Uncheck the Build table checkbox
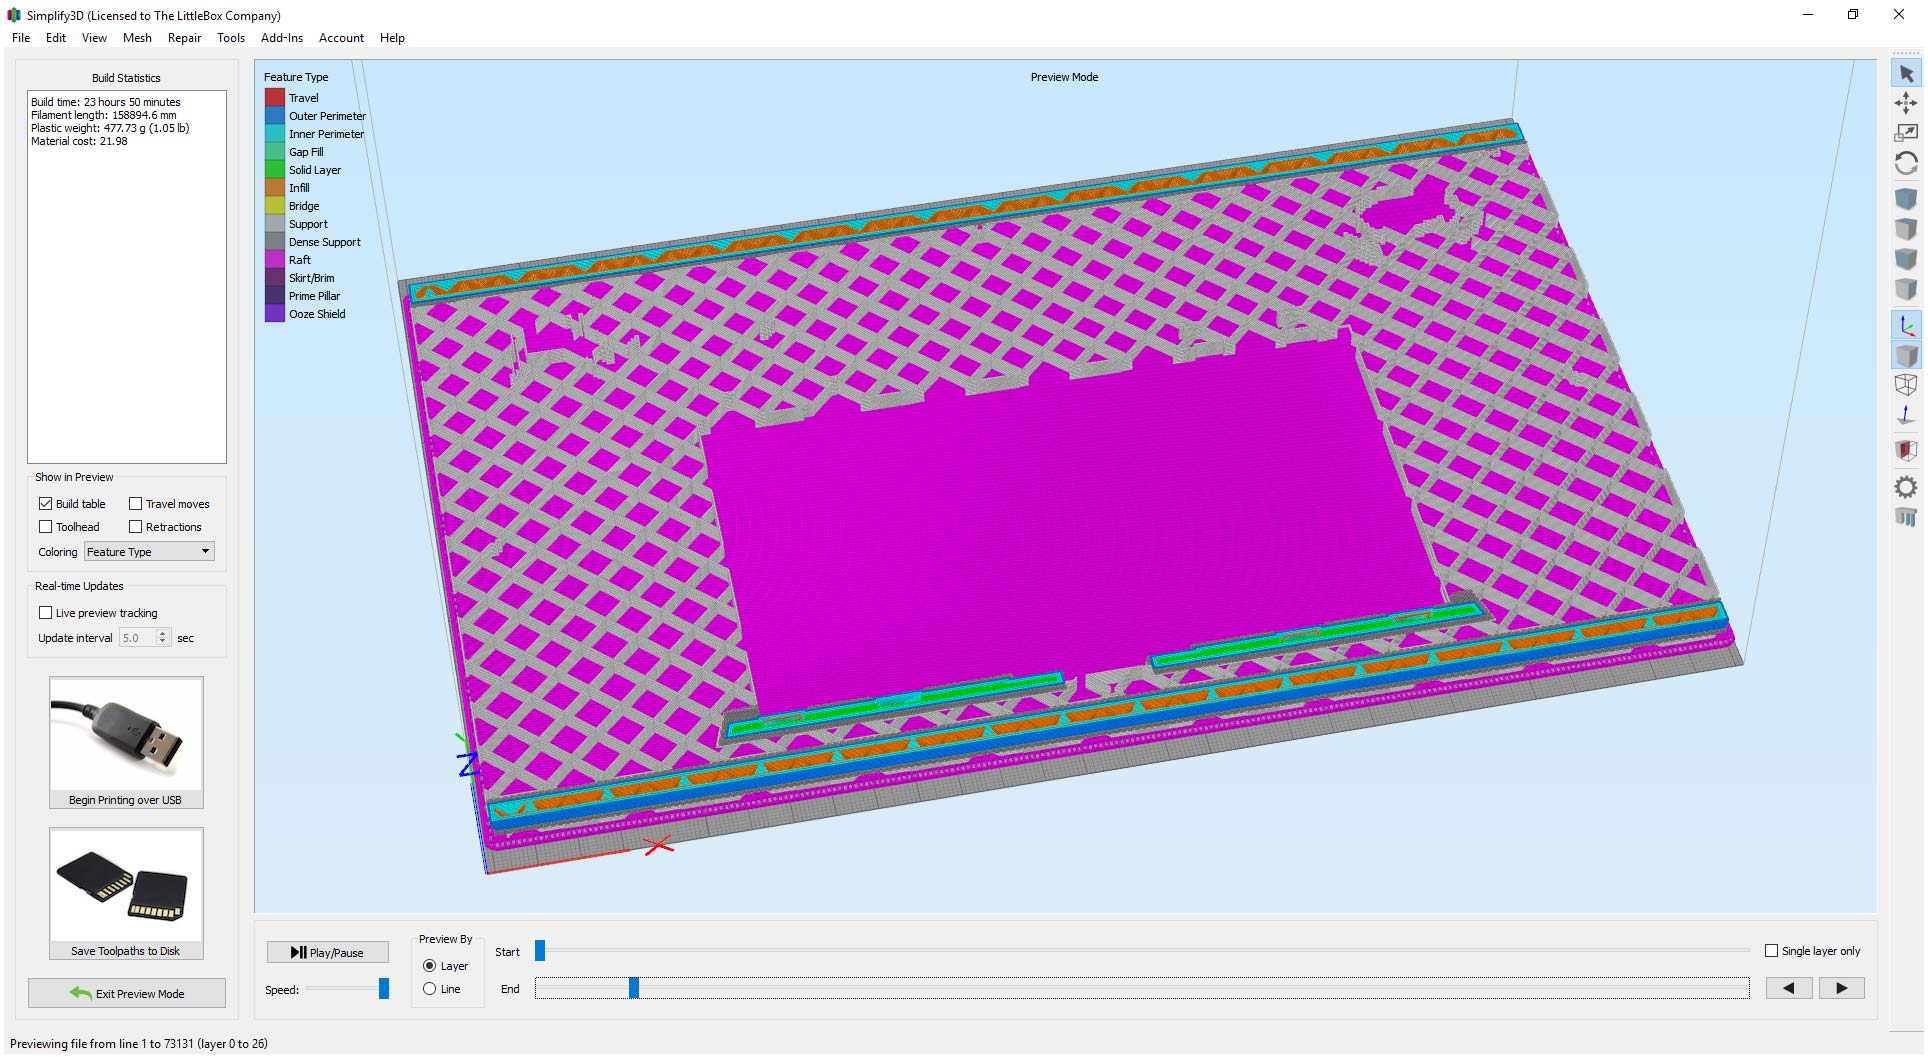This screenshot has height=1058, width=1928. (x=45, y=504)
